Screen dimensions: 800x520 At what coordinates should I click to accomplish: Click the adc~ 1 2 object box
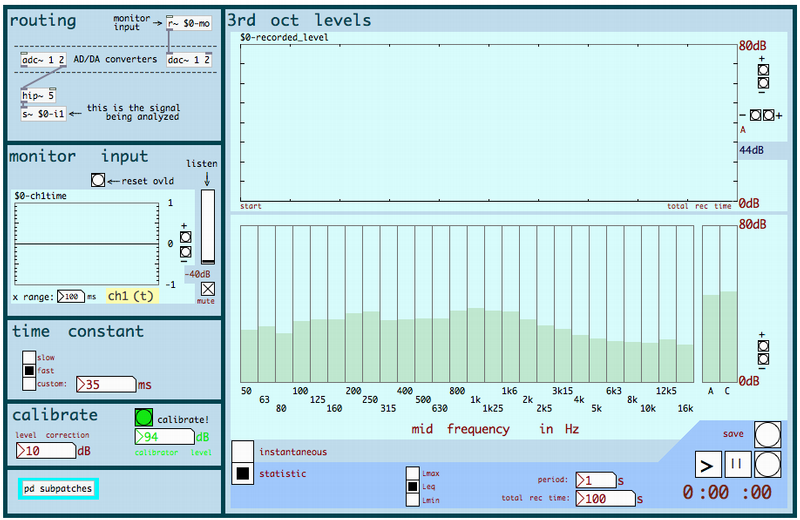pos(43,60)
